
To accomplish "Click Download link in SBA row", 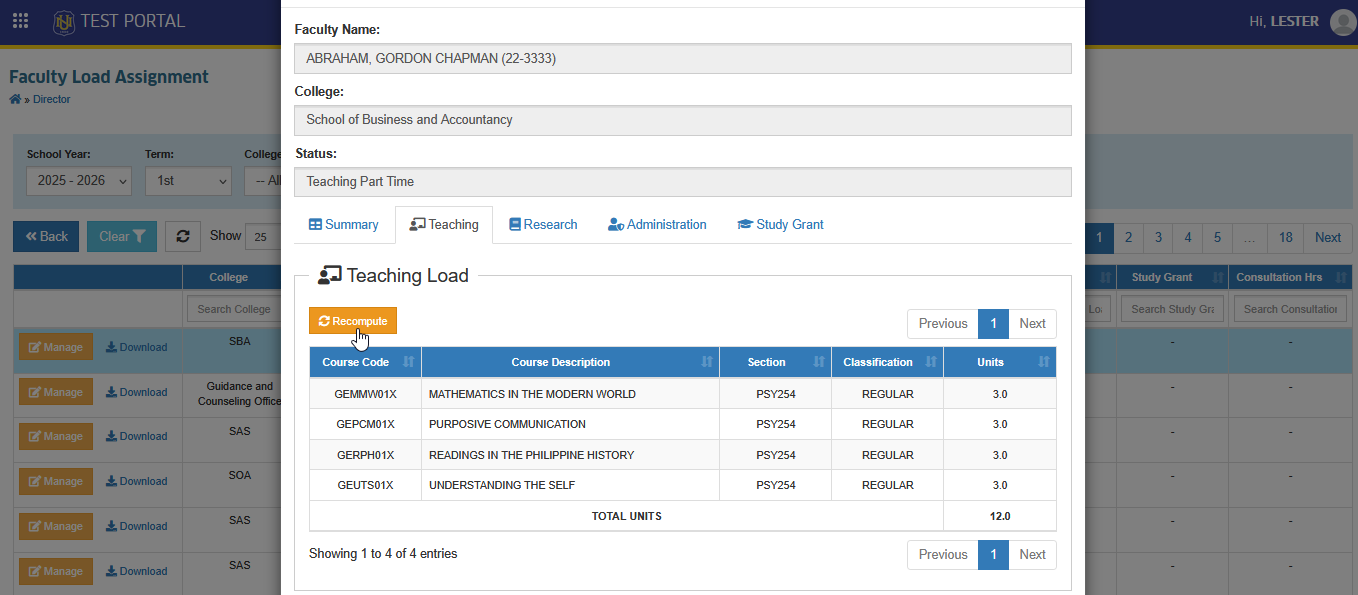I will click(x=137, y=347).
